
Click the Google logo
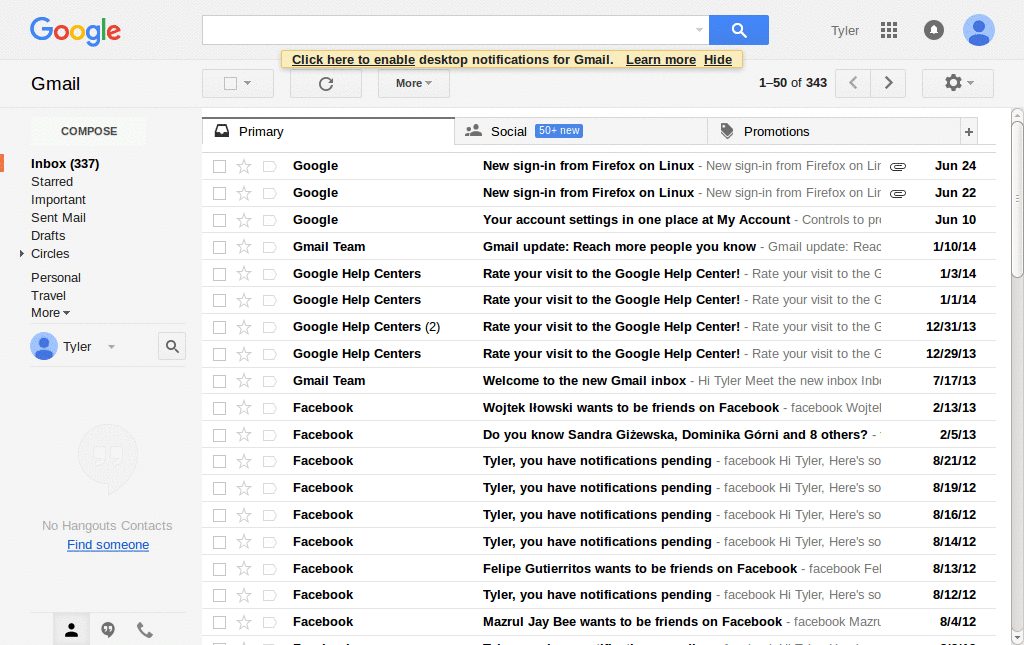(x=75, y=31)
